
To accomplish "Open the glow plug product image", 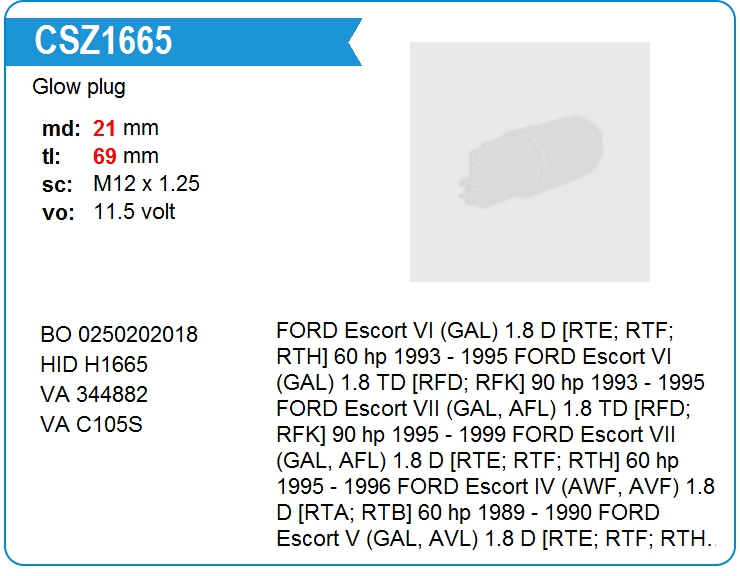I will (x=529, y=162).
